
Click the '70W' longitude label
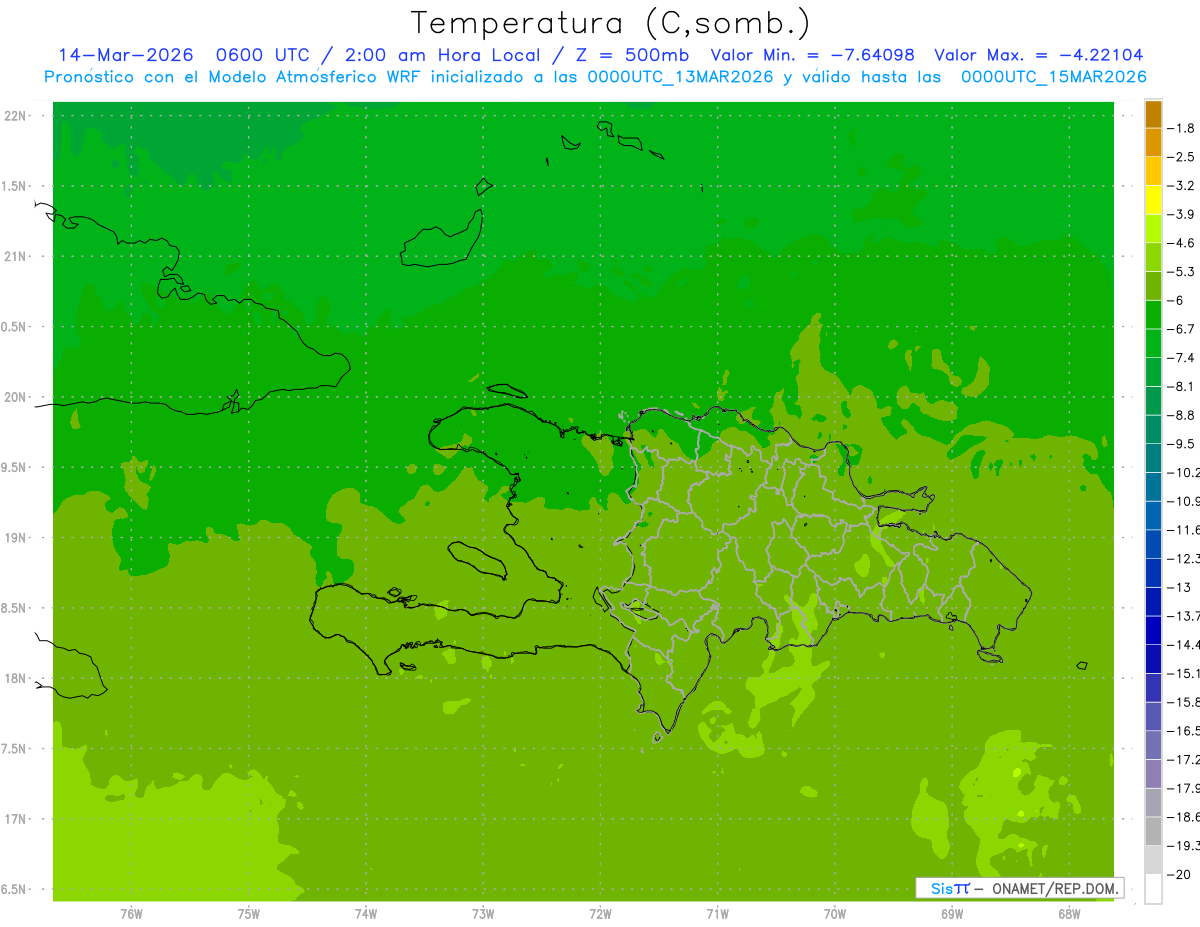click(x=834, y=914)
